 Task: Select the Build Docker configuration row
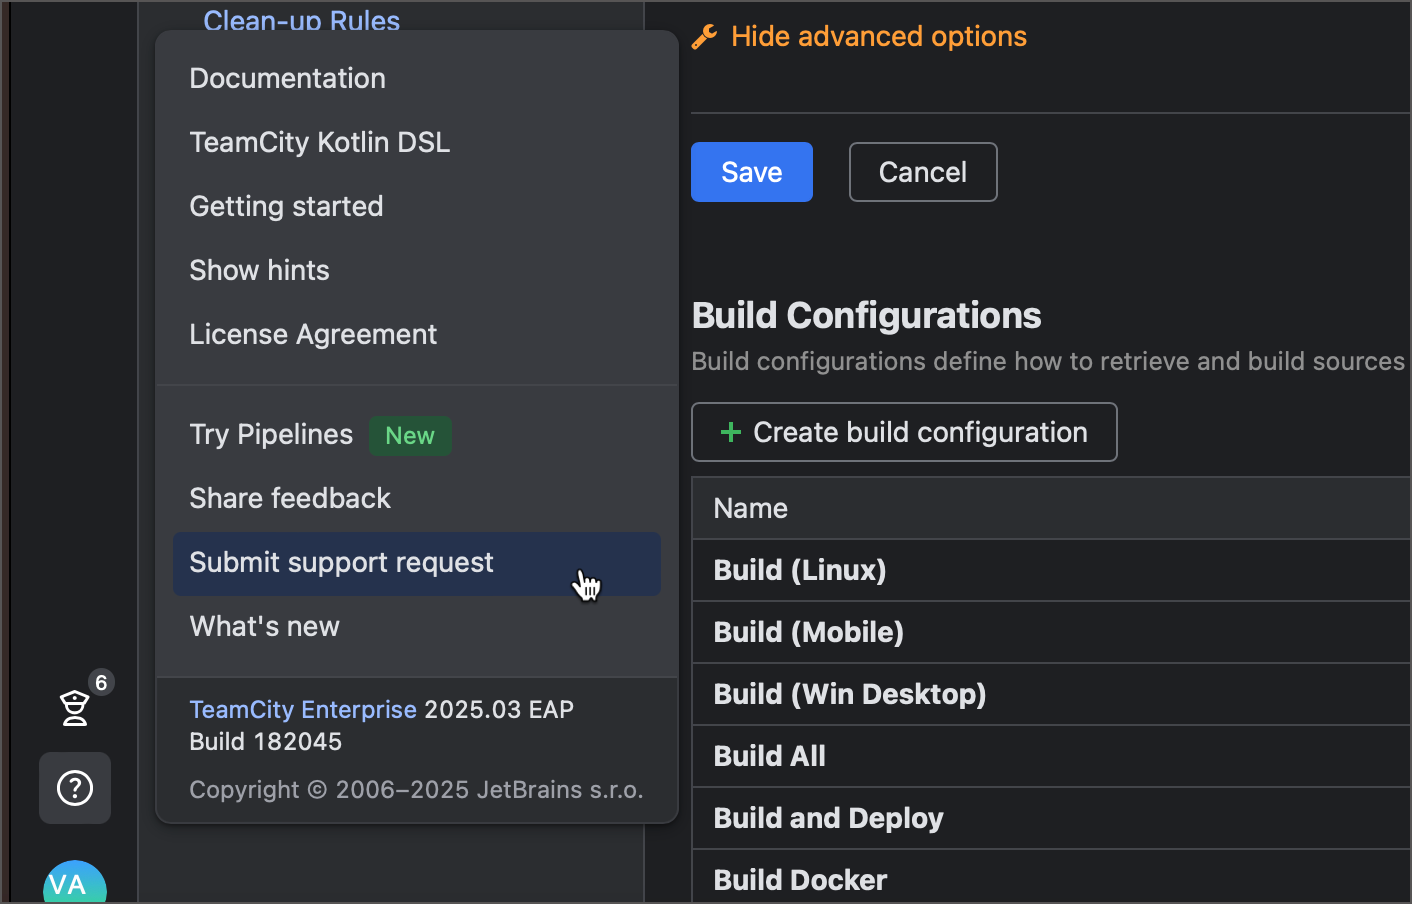click(x=799, y=879)
